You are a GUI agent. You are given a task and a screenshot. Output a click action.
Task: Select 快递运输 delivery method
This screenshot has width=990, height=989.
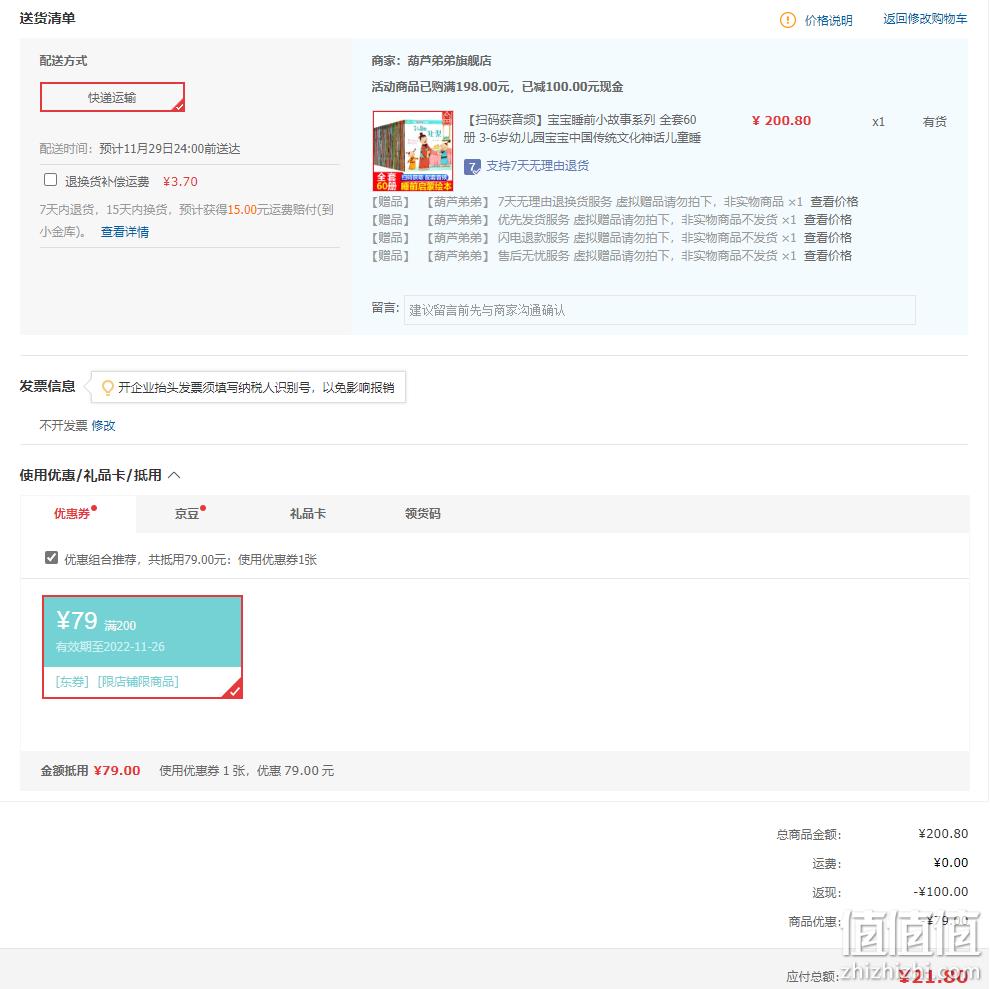[112, 97]
